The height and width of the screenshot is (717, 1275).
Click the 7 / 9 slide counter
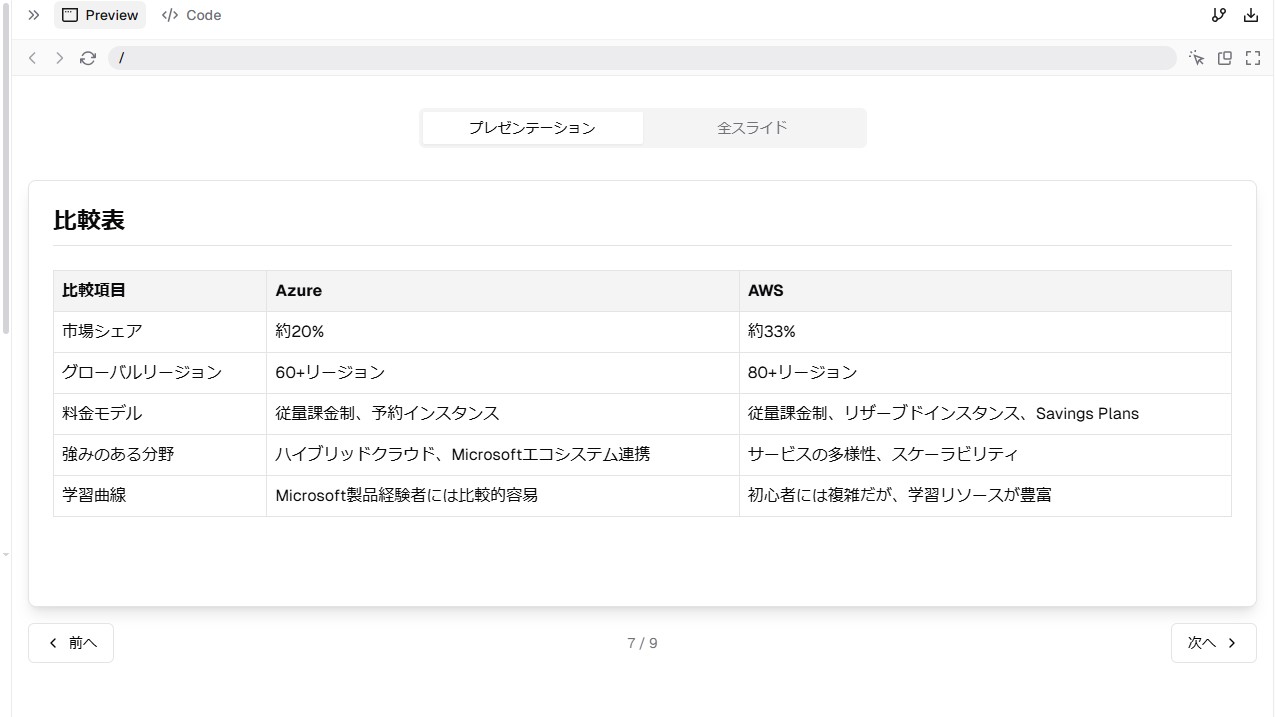coord(642,643)
